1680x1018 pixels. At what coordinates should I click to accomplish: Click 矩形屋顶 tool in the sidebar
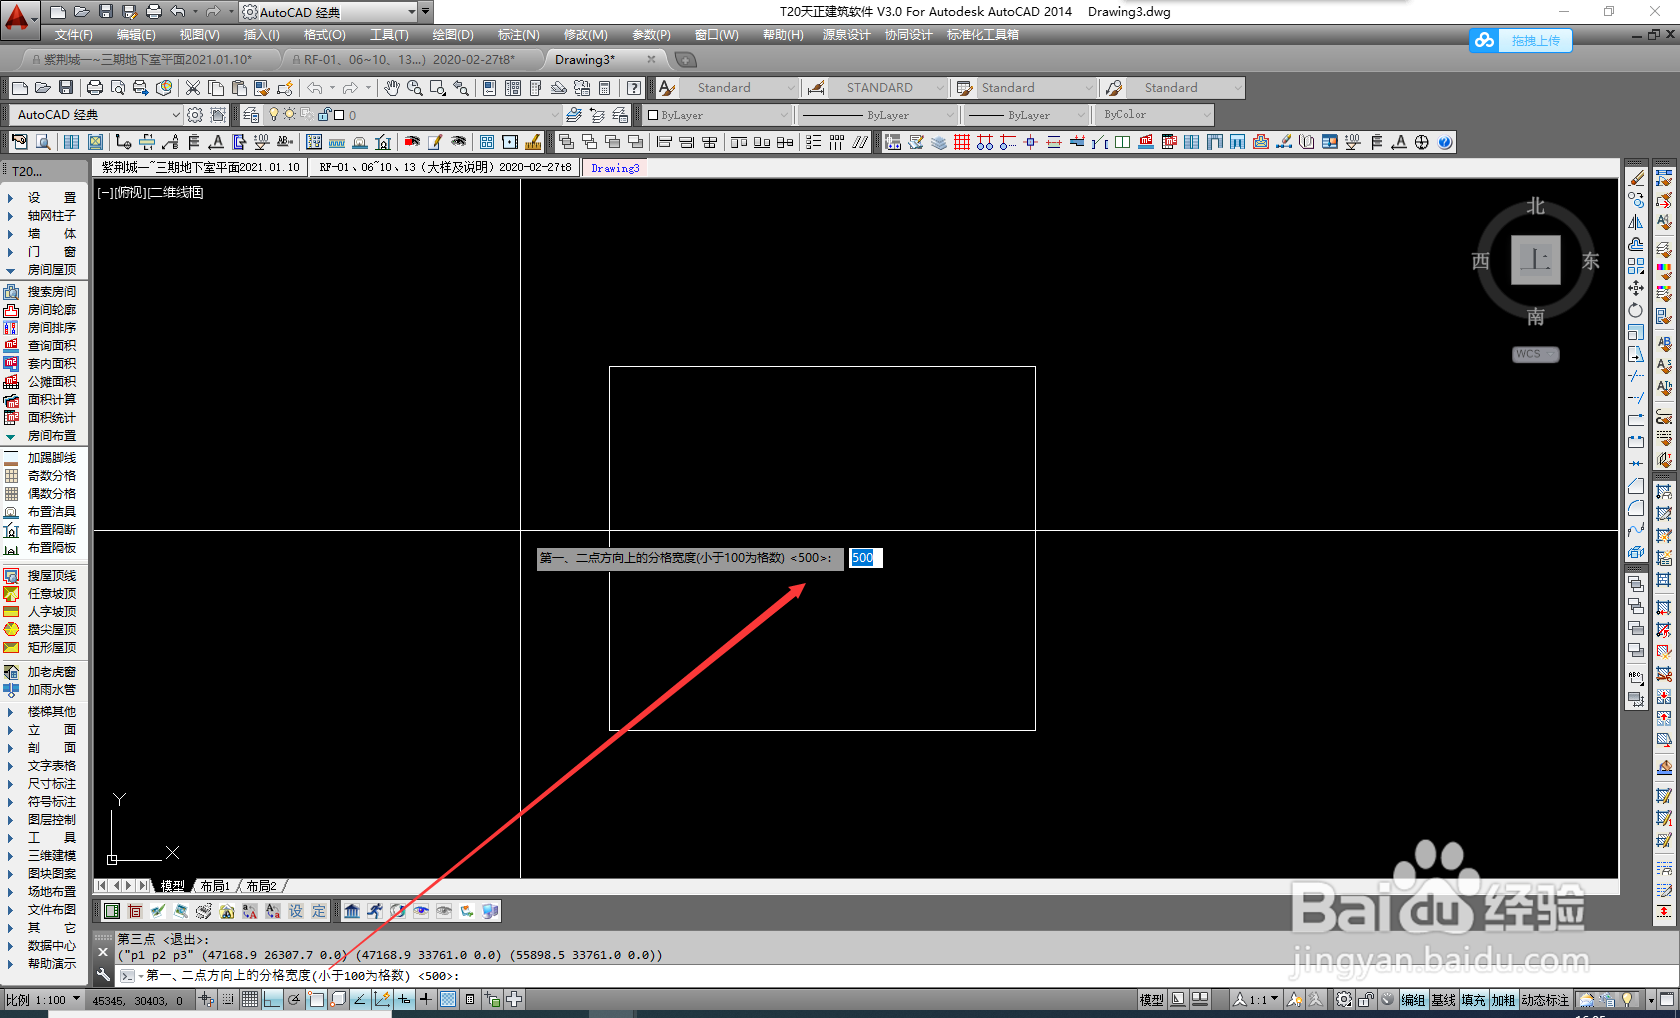40,648
